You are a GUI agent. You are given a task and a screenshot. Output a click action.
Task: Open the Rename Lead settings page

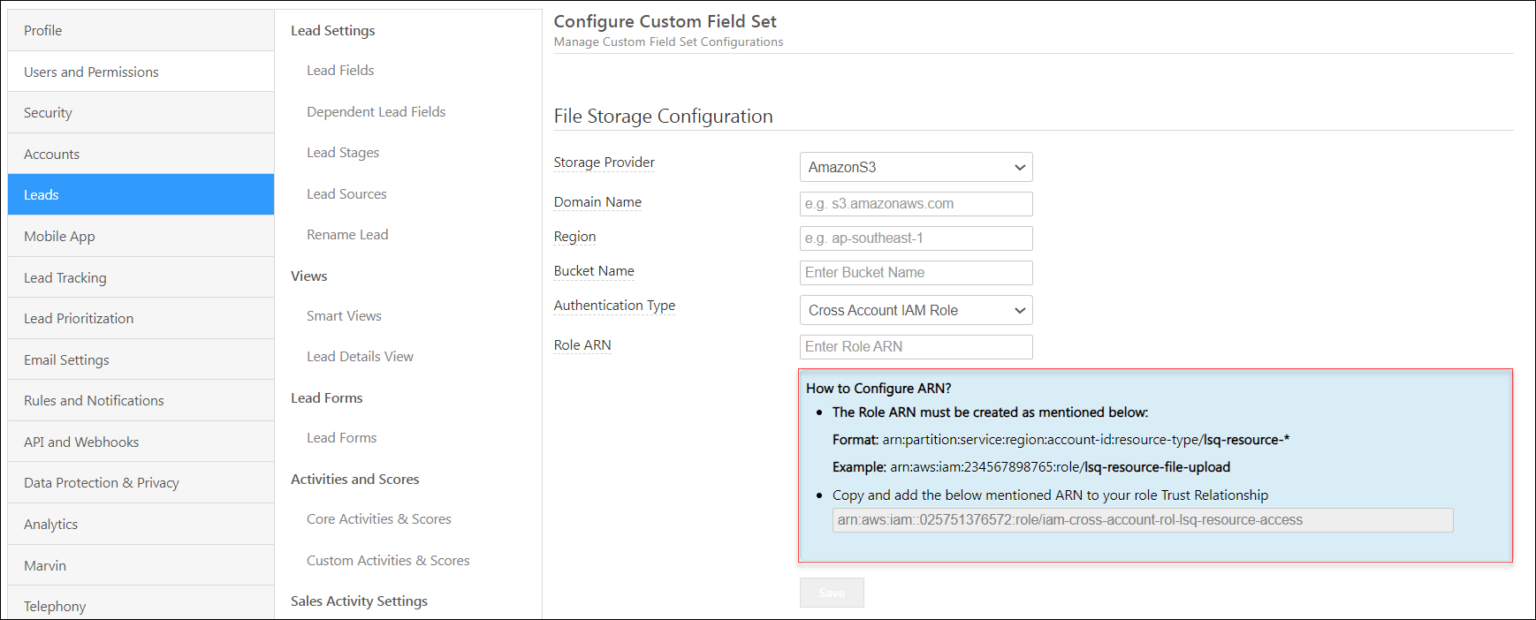click(x=347, y=234)
